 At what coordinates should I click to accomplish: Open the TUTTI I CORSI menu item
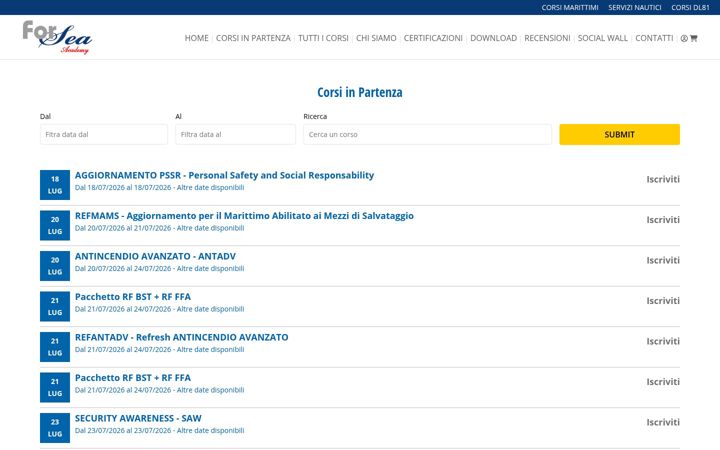tap(323, 38)
